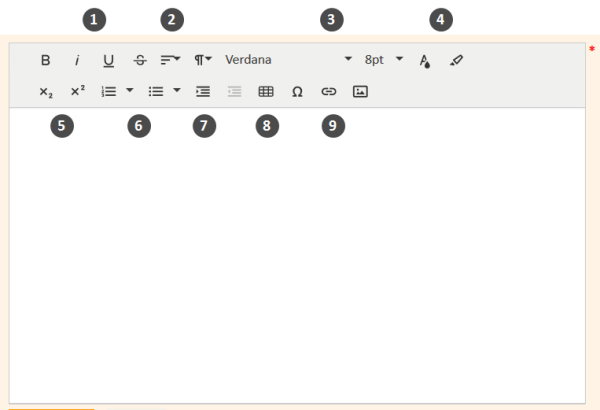Open the special characters omega menu
Screen dimensions: 600x410
tap(297, 91)
